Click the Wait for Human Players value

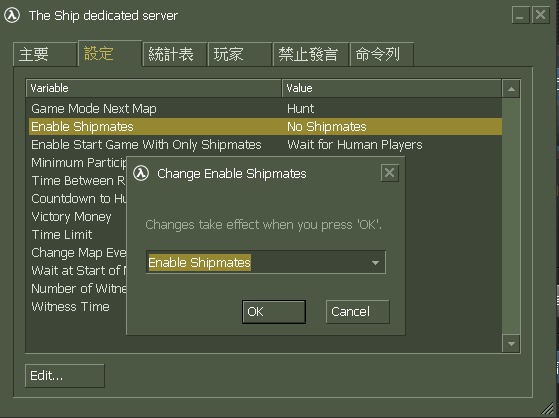point(355,145)
